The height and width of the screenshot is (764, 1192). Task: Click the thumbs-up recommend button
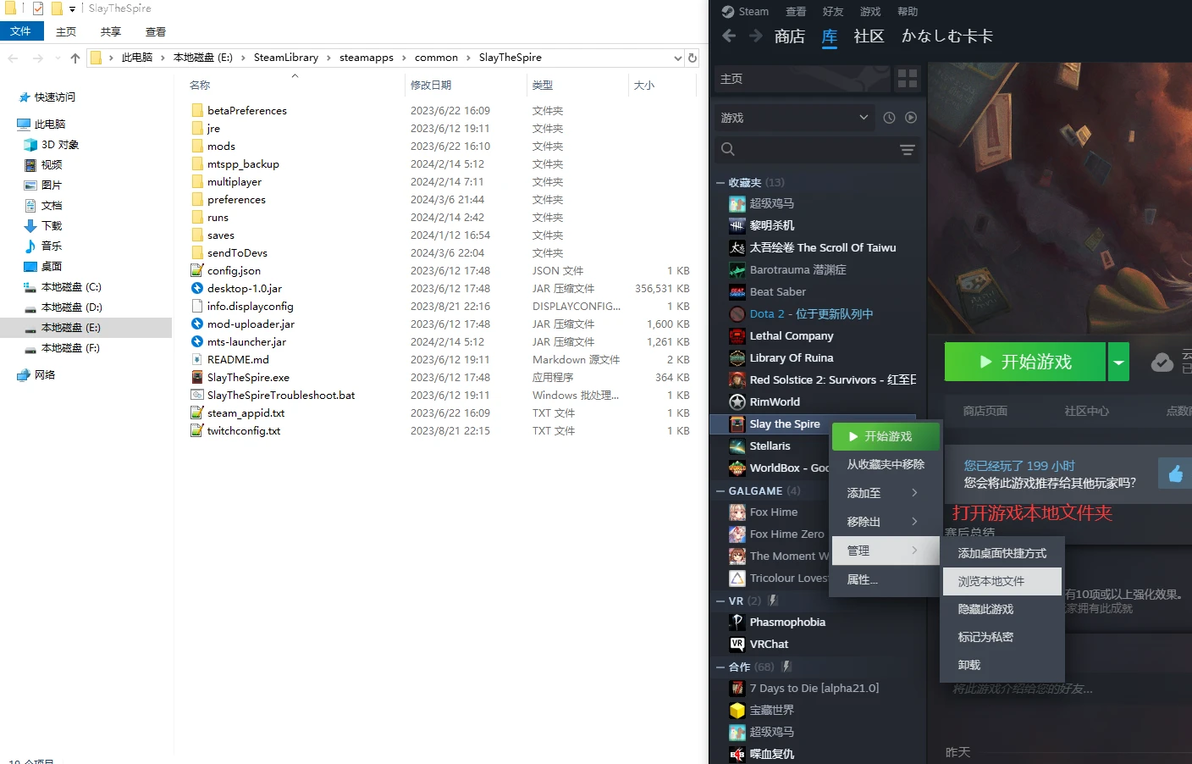[x=1175, y=474]
